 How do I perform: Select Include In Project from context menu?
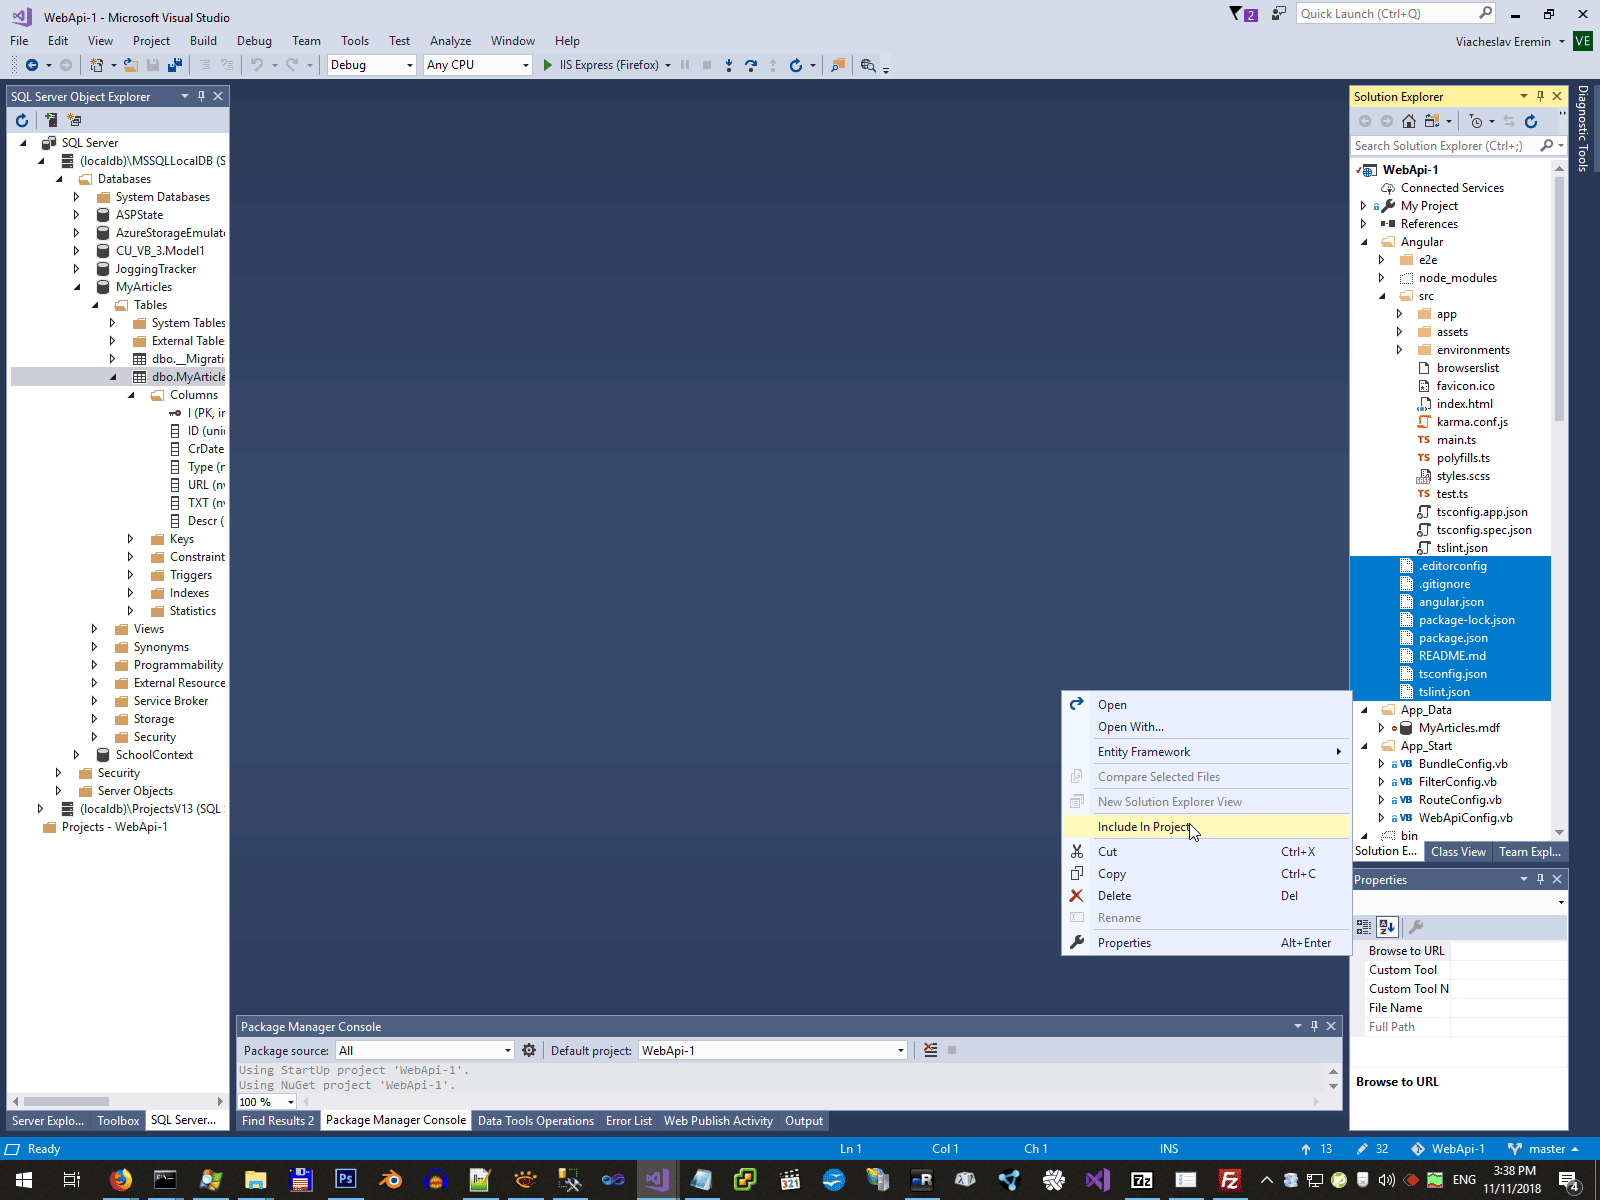1206,827
